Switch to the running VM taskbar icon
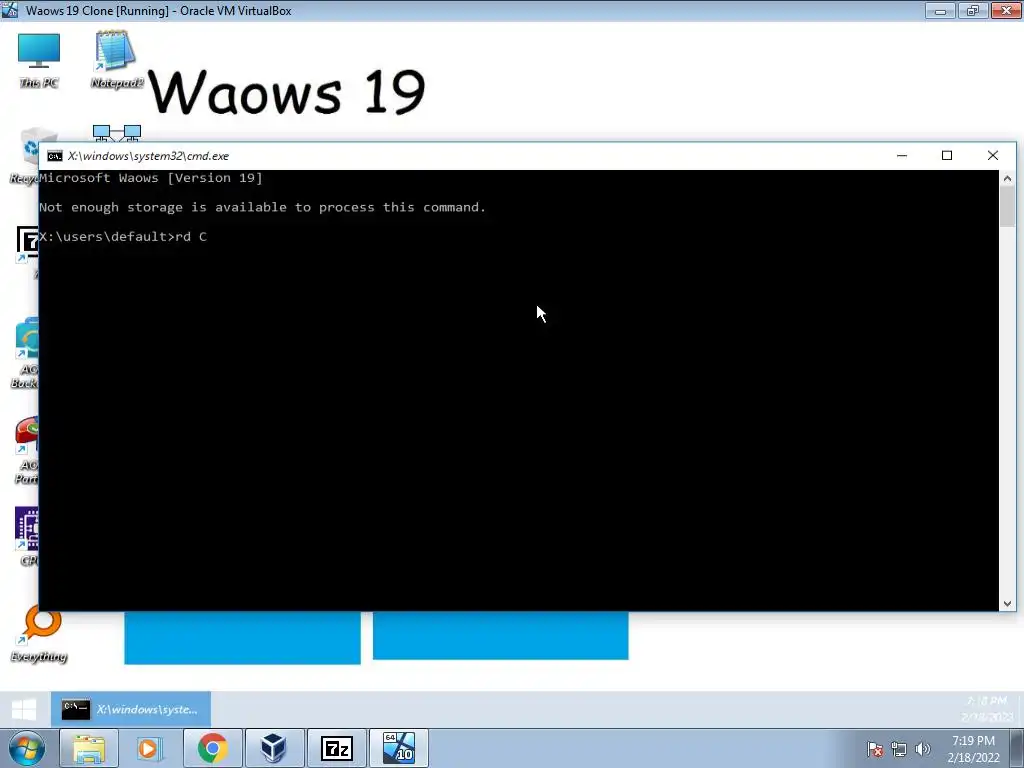 point(399,748)
